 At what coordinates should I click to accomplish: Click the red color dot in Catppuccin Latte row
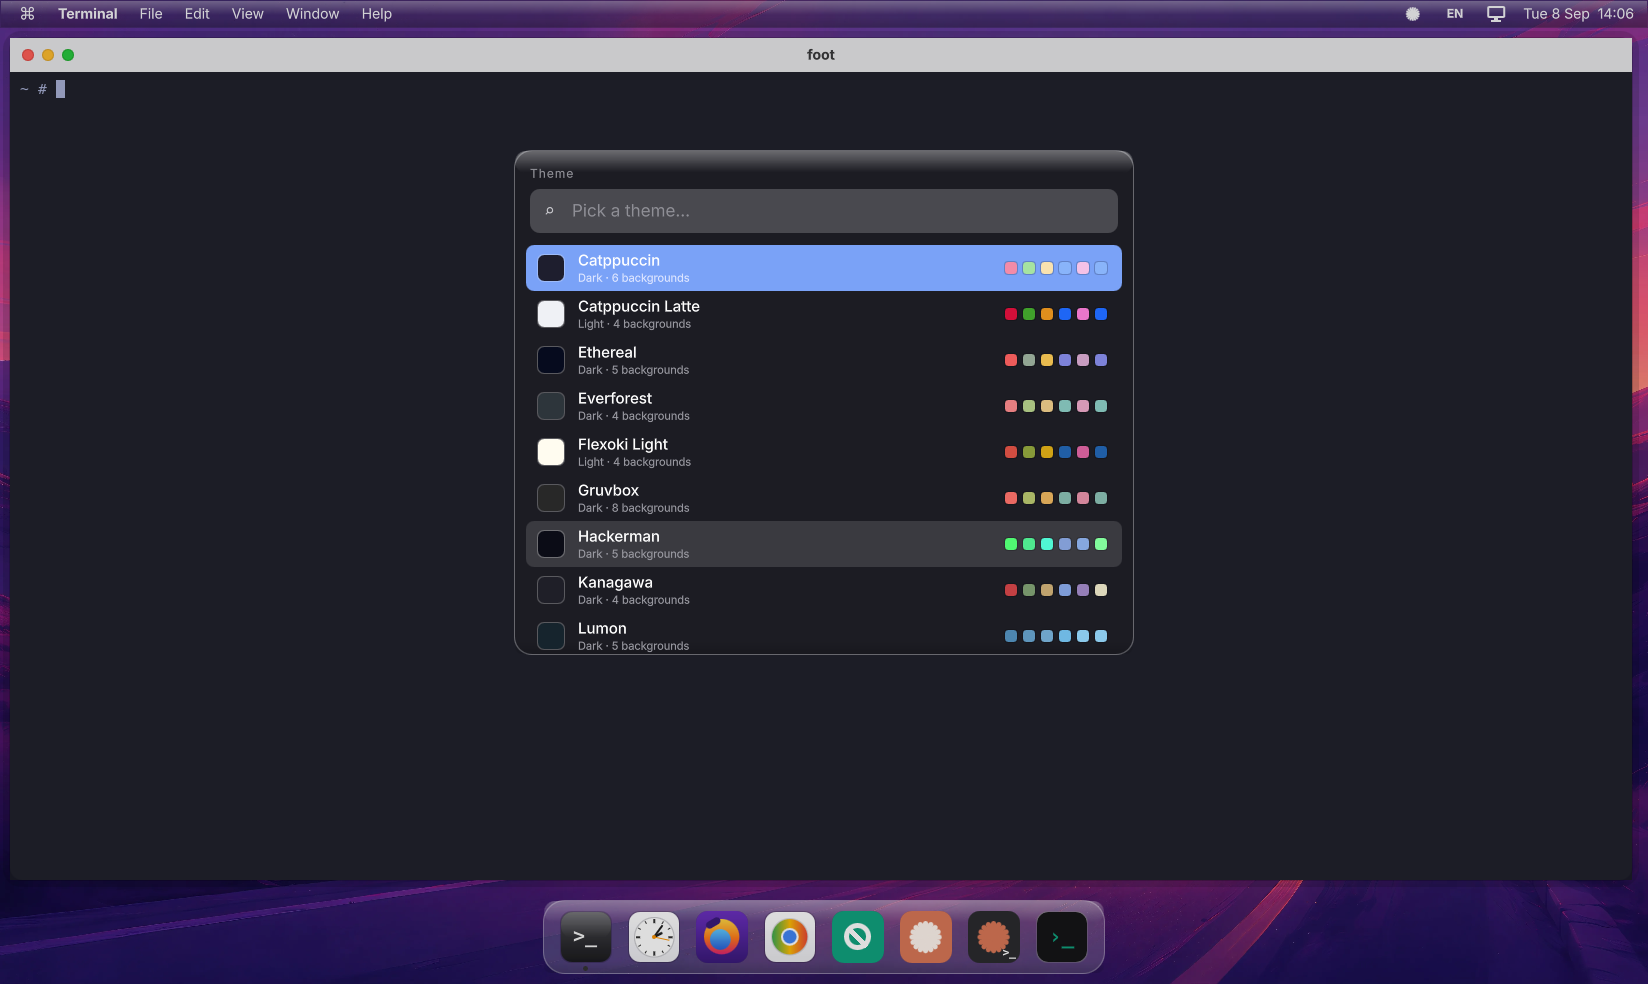pyautogui.click(x=1011, y=314)
